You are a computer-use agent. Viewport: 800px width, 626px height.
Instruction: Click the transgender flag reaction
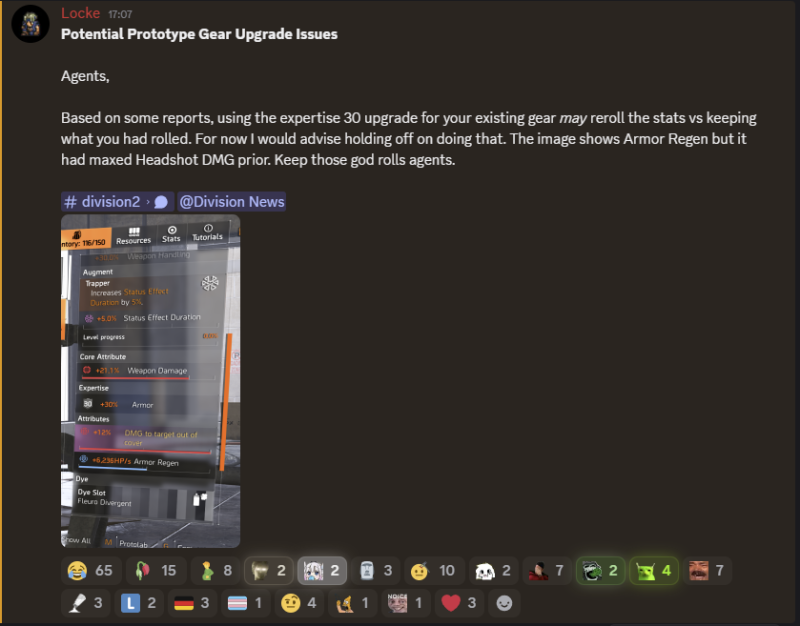click(x=246, y=603)
